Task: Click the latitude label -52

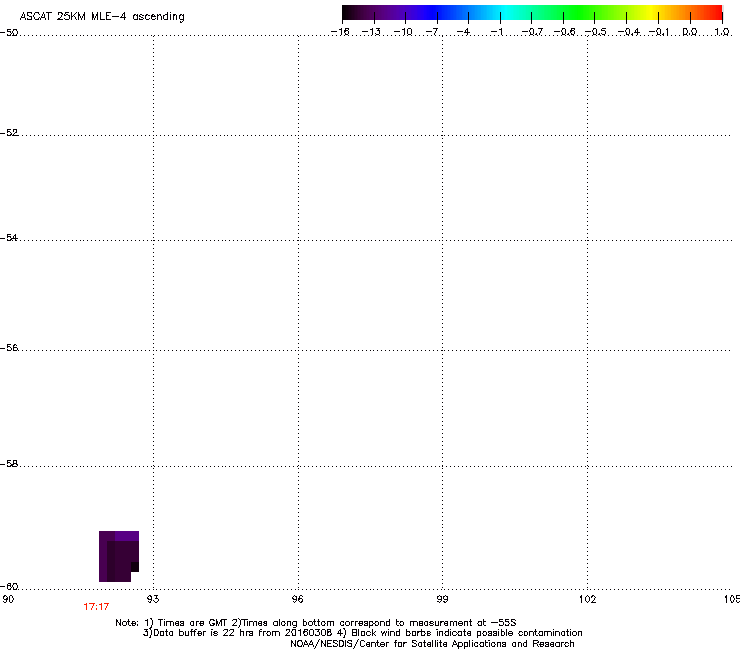Action: tap(9, 133)
